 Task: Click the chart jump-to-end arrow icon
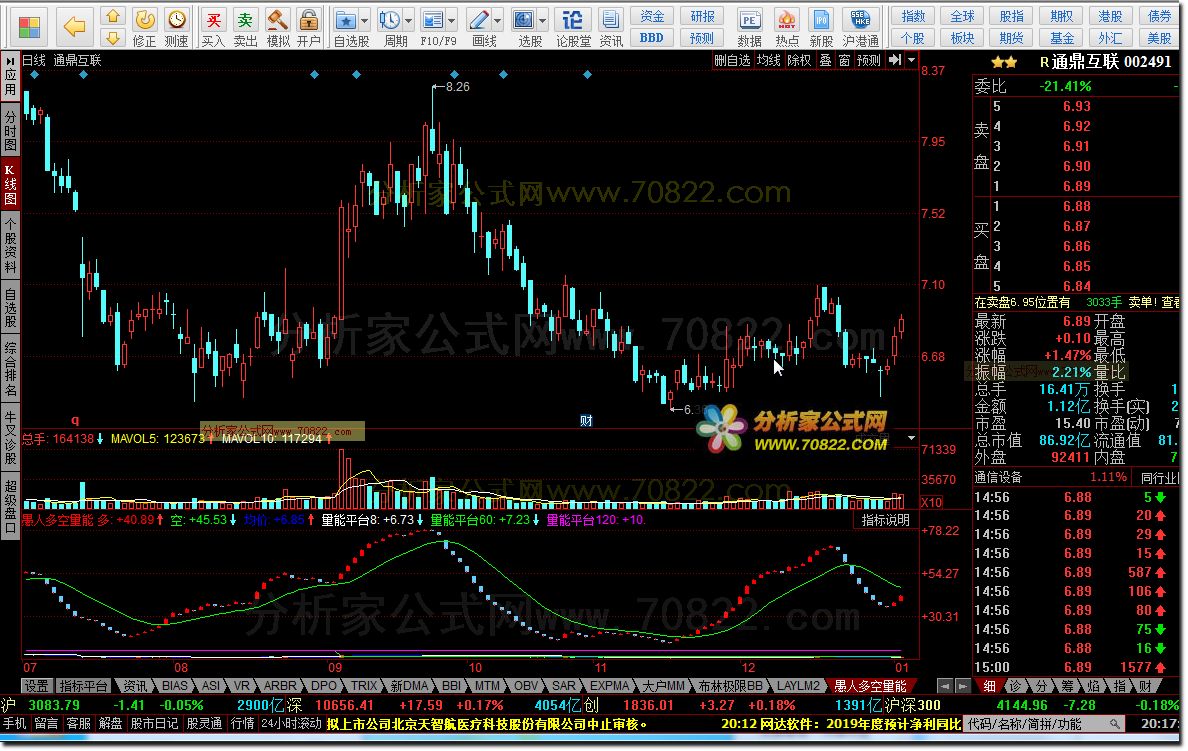pyautogui.click(x=895, y=60)
